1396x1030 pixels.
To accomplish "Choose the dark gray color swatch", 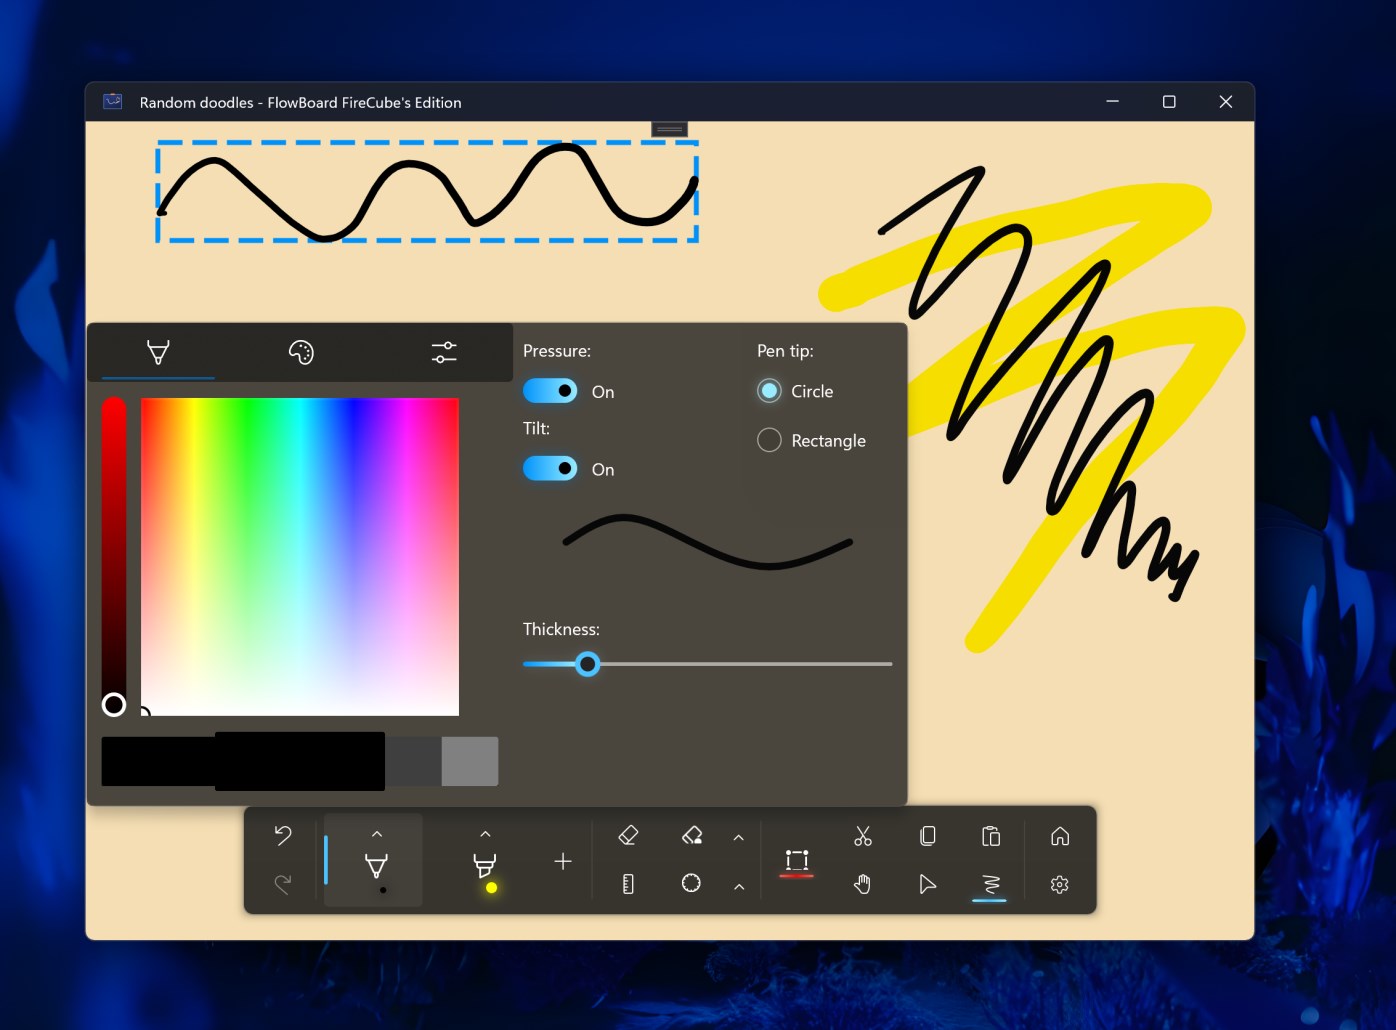I will (413, 761).
